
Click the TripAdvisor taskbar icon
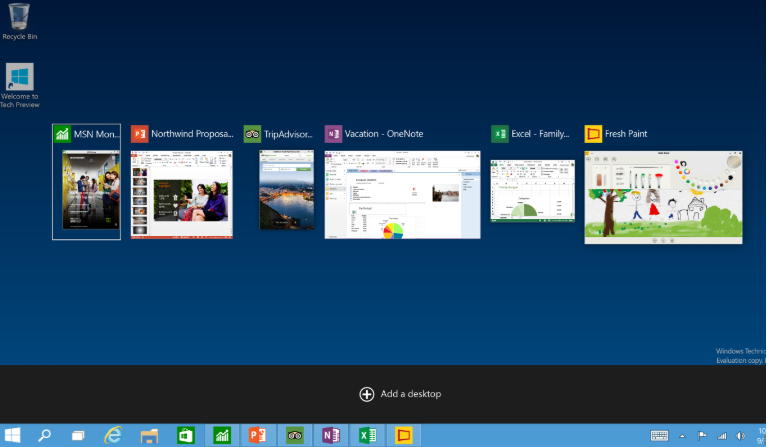pyautogui.click(x=294, y=435)
